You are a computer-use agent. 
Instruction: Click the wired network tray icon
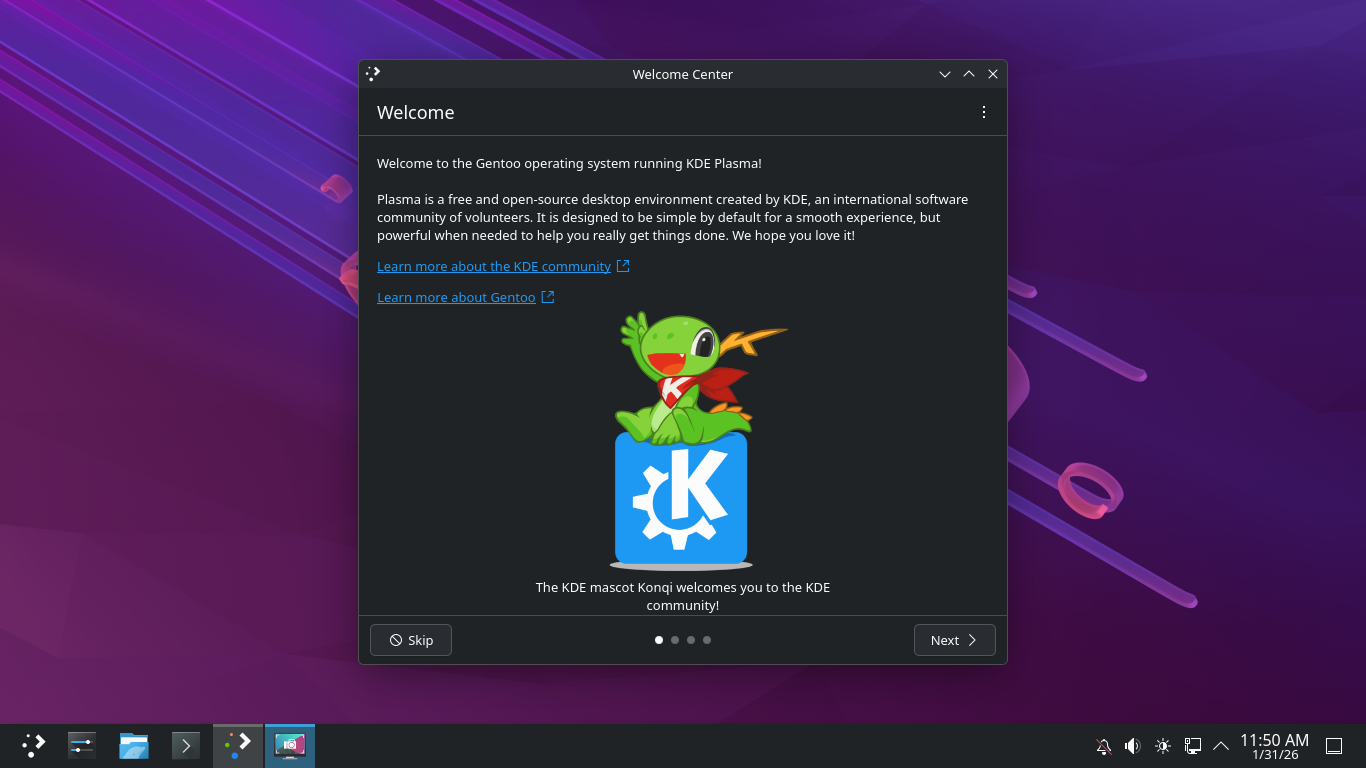coord(1192,746)
